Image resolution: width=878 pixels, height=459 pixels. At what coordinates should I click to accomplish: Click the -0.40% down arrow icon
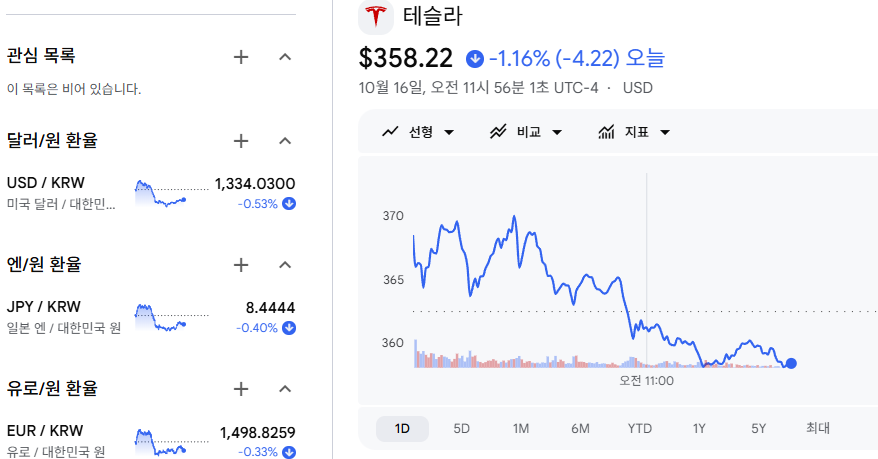tap(289, 328)
